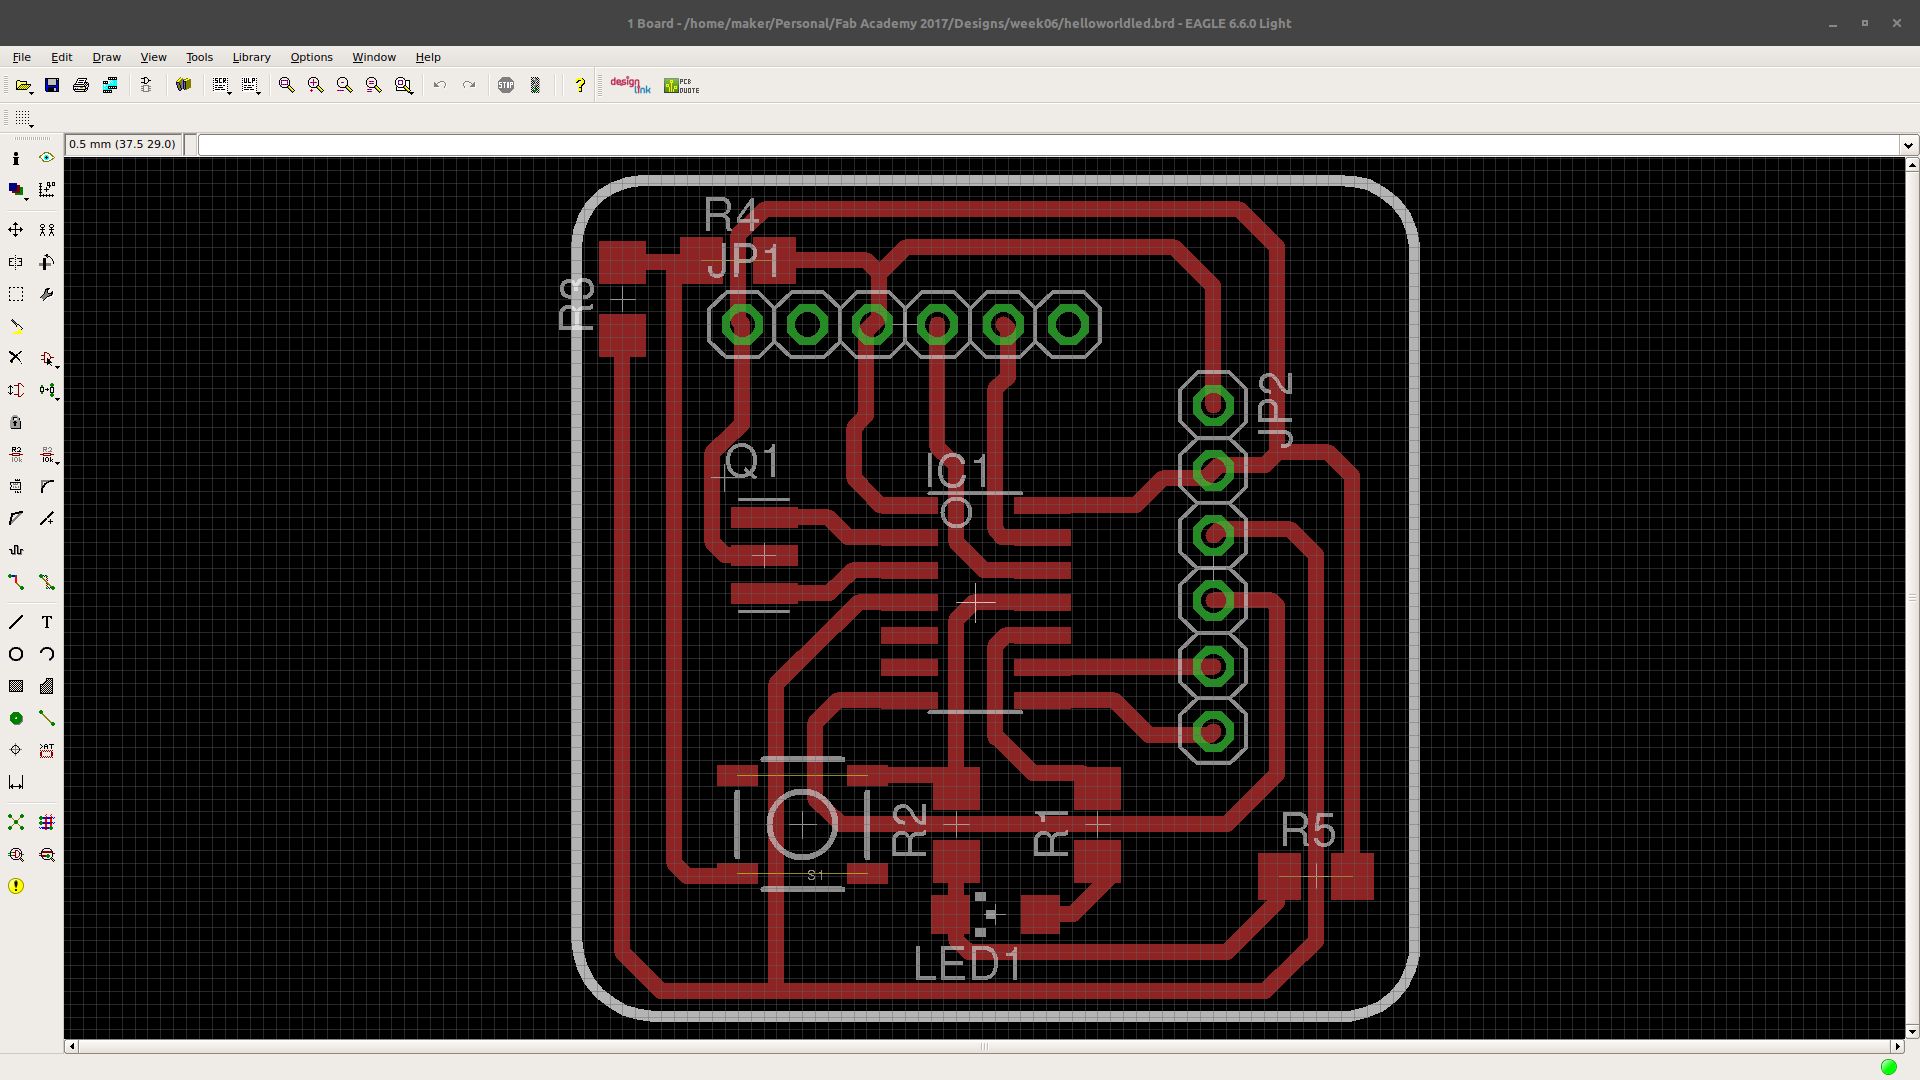1920x1080 pixels.
Task: Open the Grid settings dropdown
Action: pyautogui.click(x=24, y=119)
